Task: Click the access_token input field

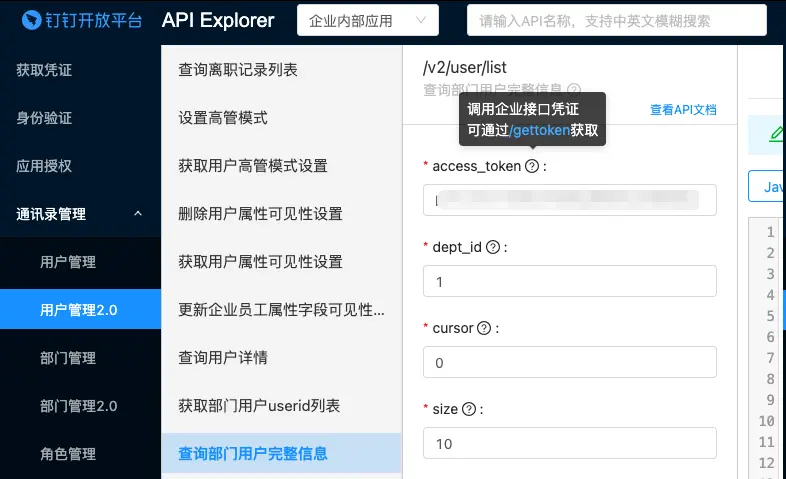Action: (x=569, y=200)
